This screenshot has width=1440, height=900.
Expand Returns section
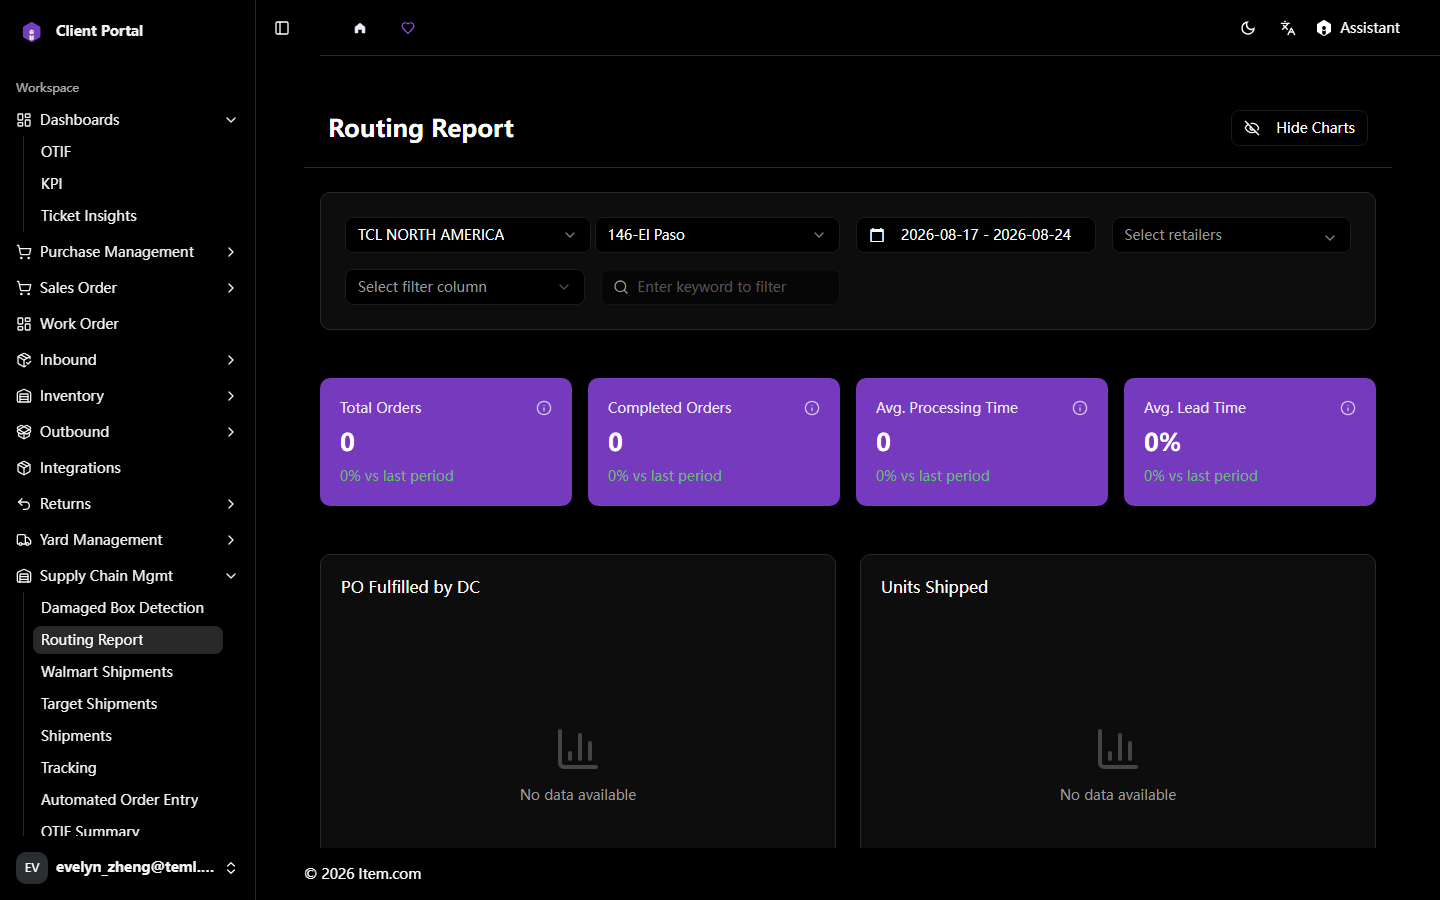[x=127, y=504]
